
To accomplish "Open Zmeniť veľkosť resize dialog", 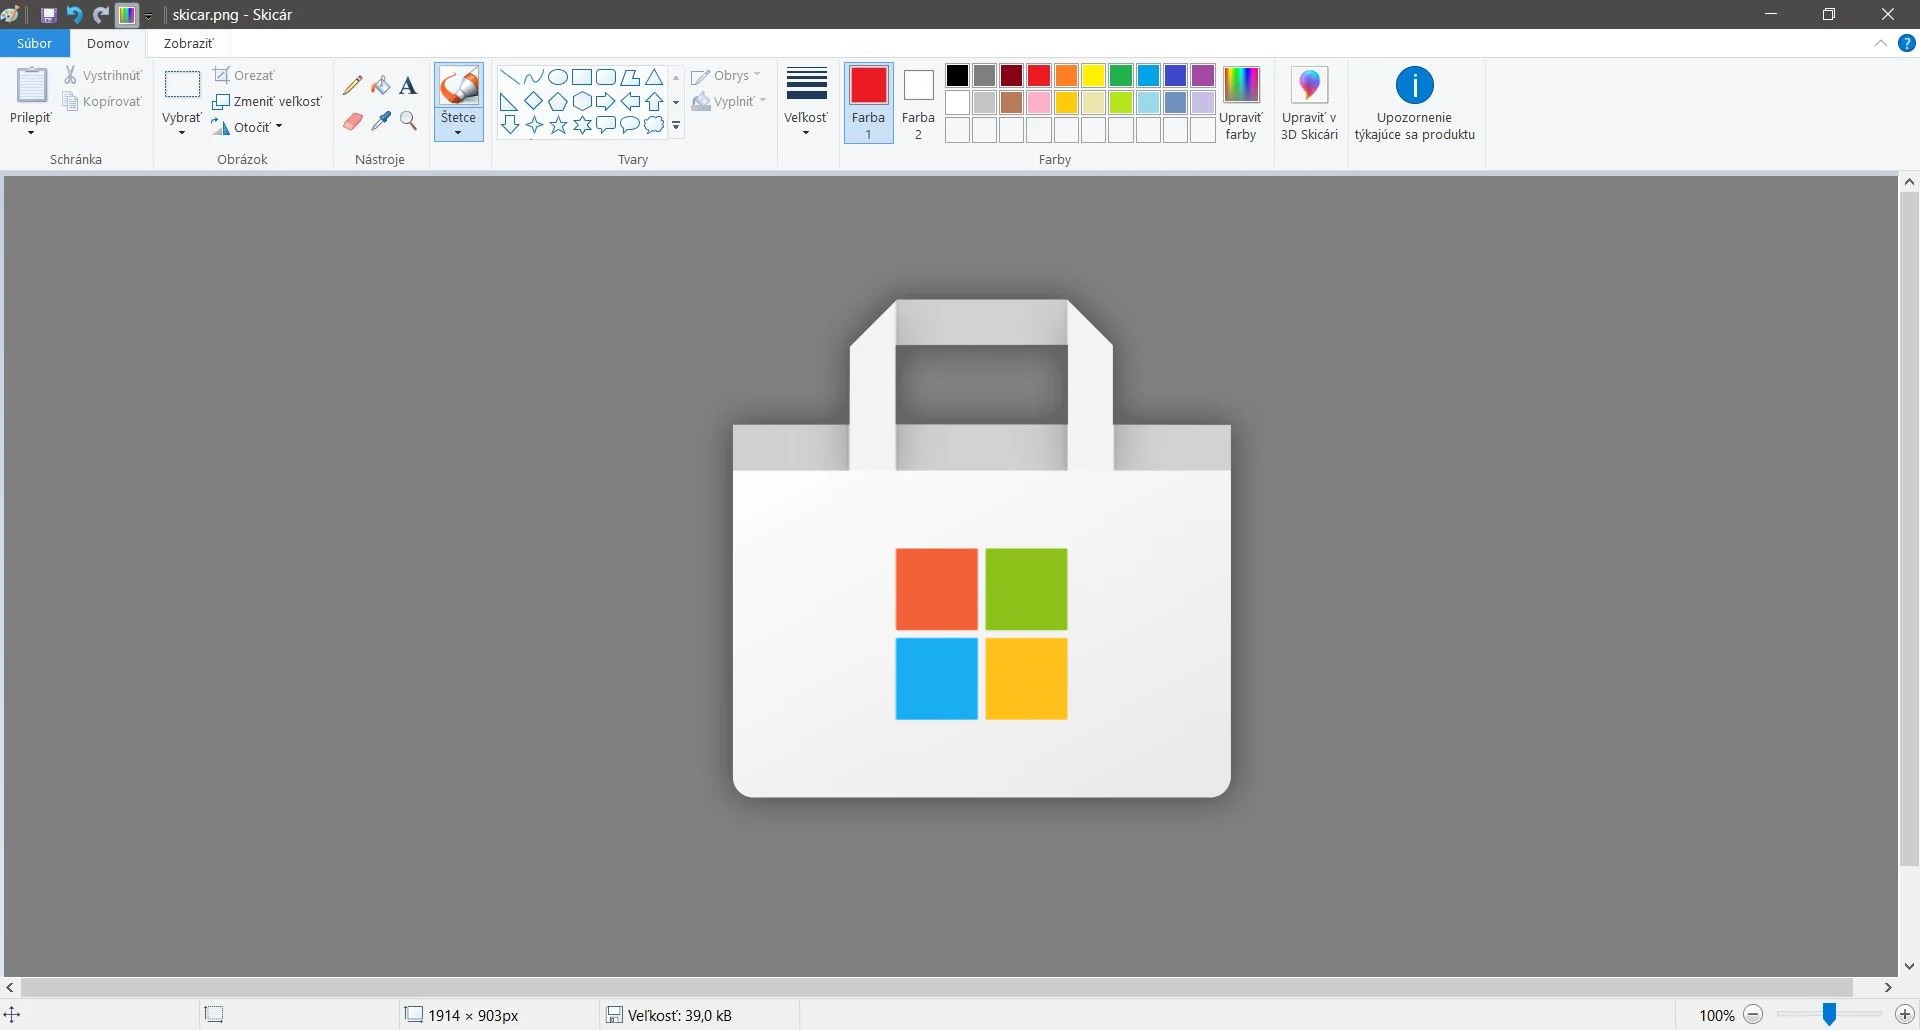I will click(x=267, y=101).
